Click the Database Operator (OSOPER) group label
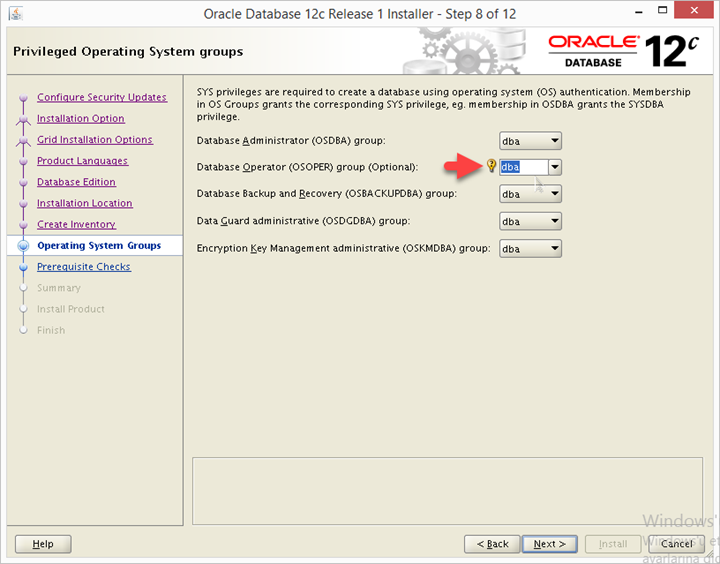720x564 pixels. (x=307, y=167)
